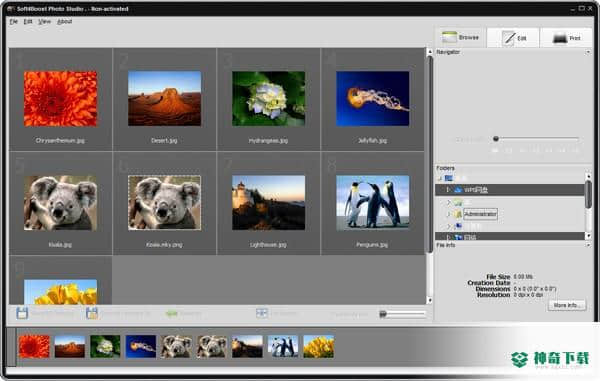Click the red chrysanthemum in the filmstrip
The height and width of the screenshot is (381, 600).
click(34, 347)
